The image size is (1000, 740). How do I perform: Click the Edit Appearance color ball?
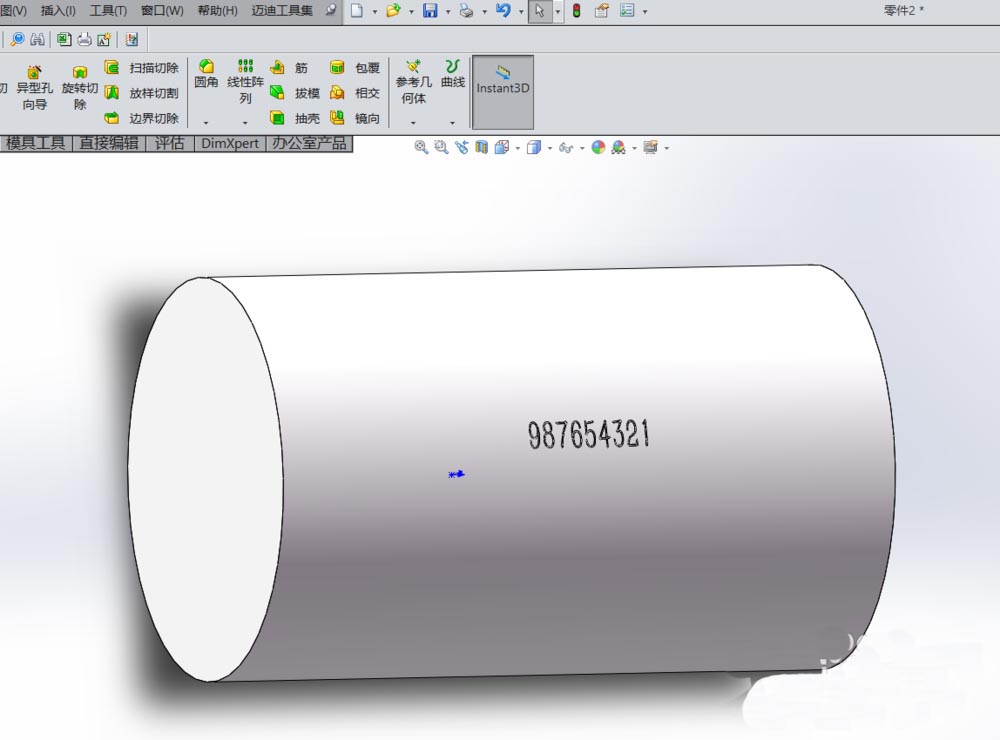(598, 147)
